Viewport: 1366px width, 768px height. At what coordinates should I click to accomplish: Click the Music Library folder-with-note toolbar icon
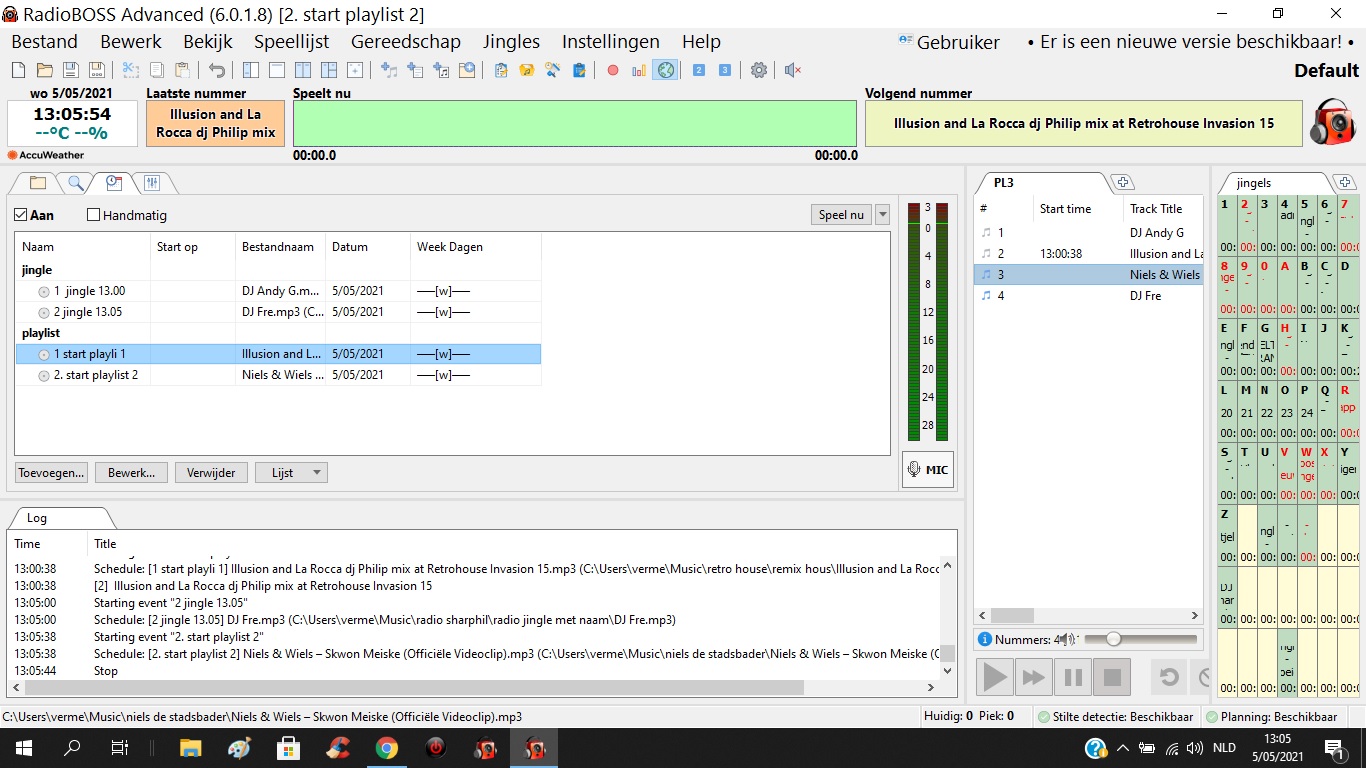coord(527,70)
